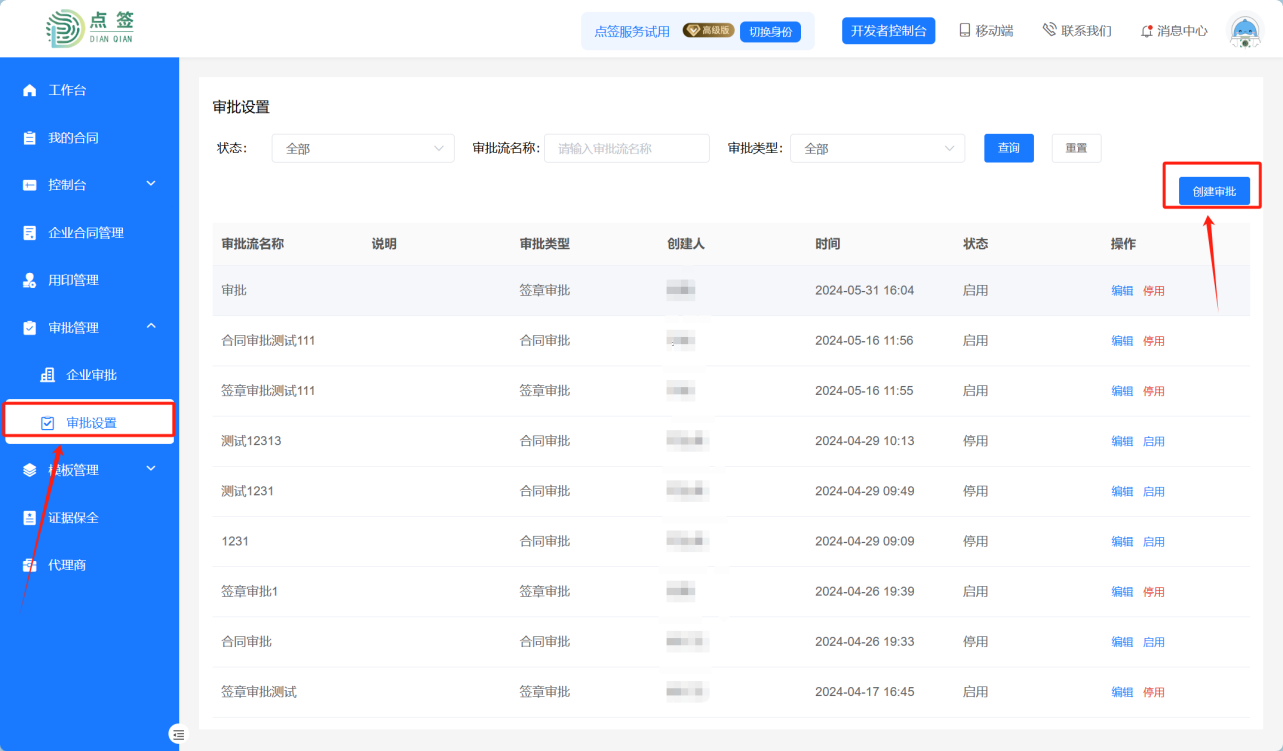Image resolution: width=1283 pixels, height=751 pixels.
Task: Expand the 模板管理 submenu chevron
Action: click(x=151, y=468)
